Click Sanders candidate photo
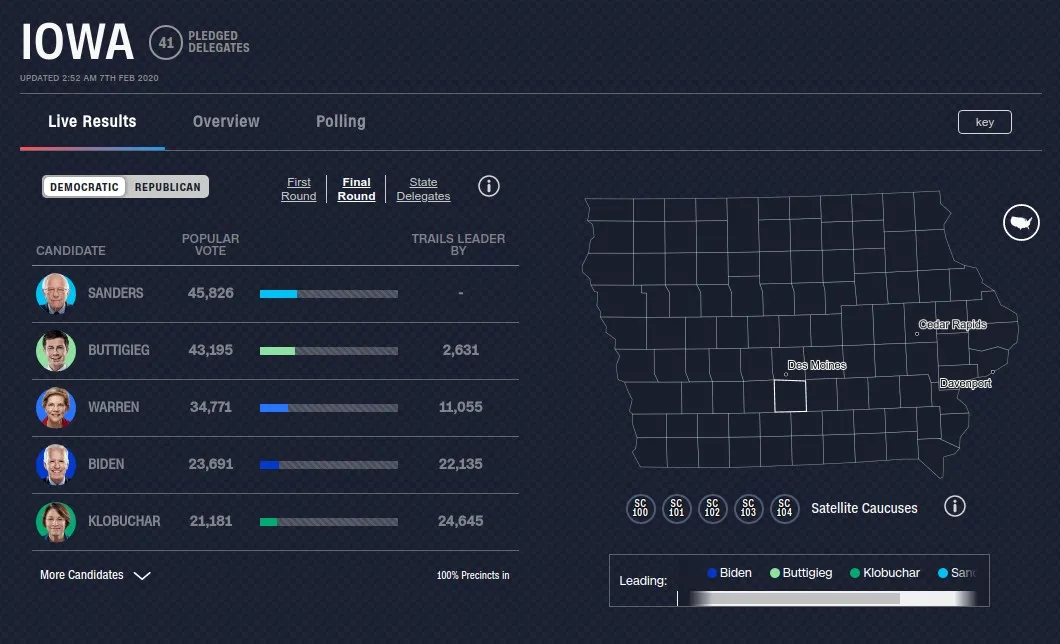This screenshot has width=1060, height=644. pos(56,293)
